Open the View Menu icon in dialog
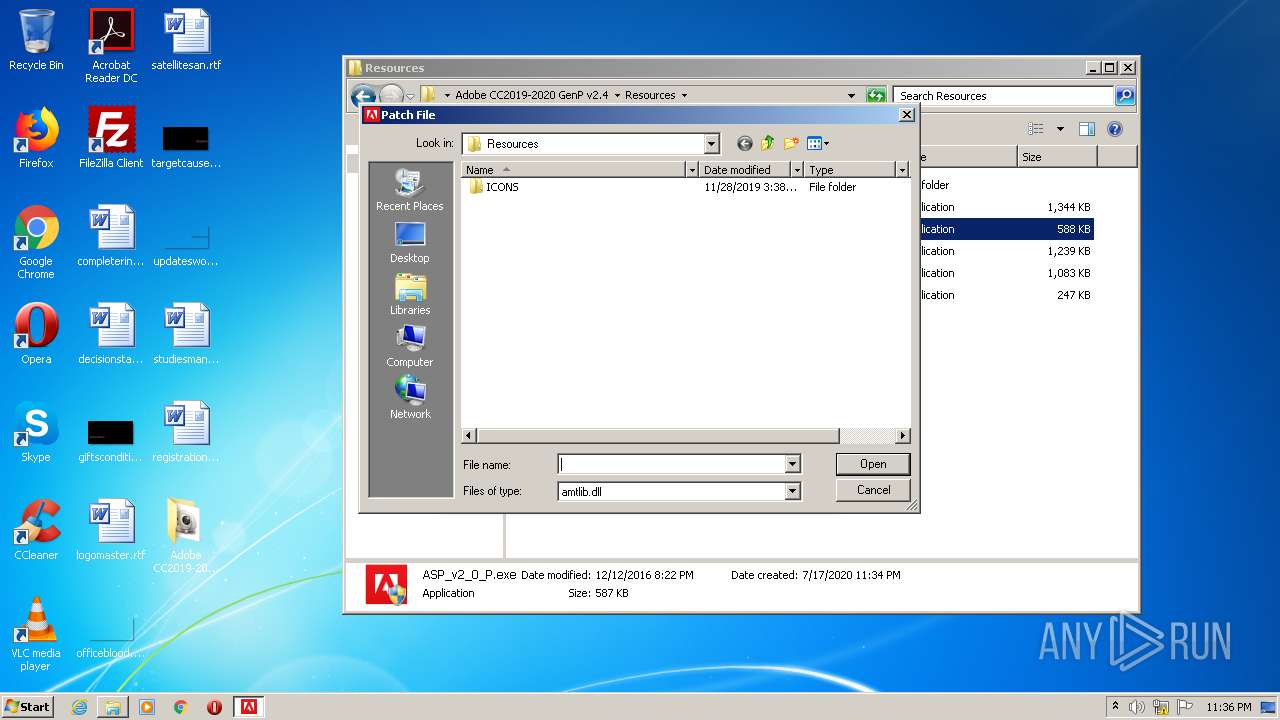The image size is (1280, 720). tap(818, 144)
